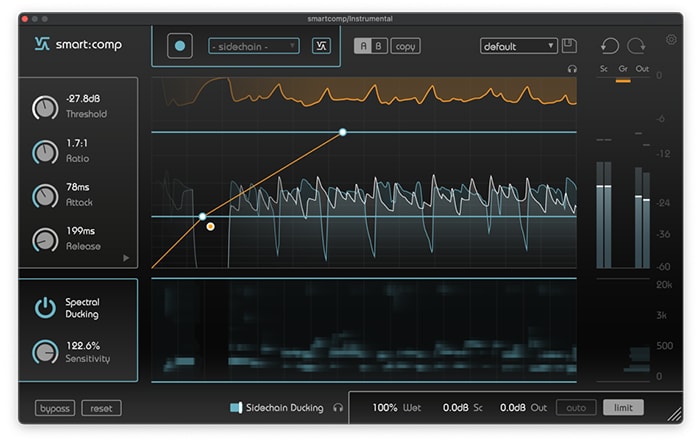The image size is (700, 441).
Task: Open the default preset dropdown
Action: tap(518, 46)
